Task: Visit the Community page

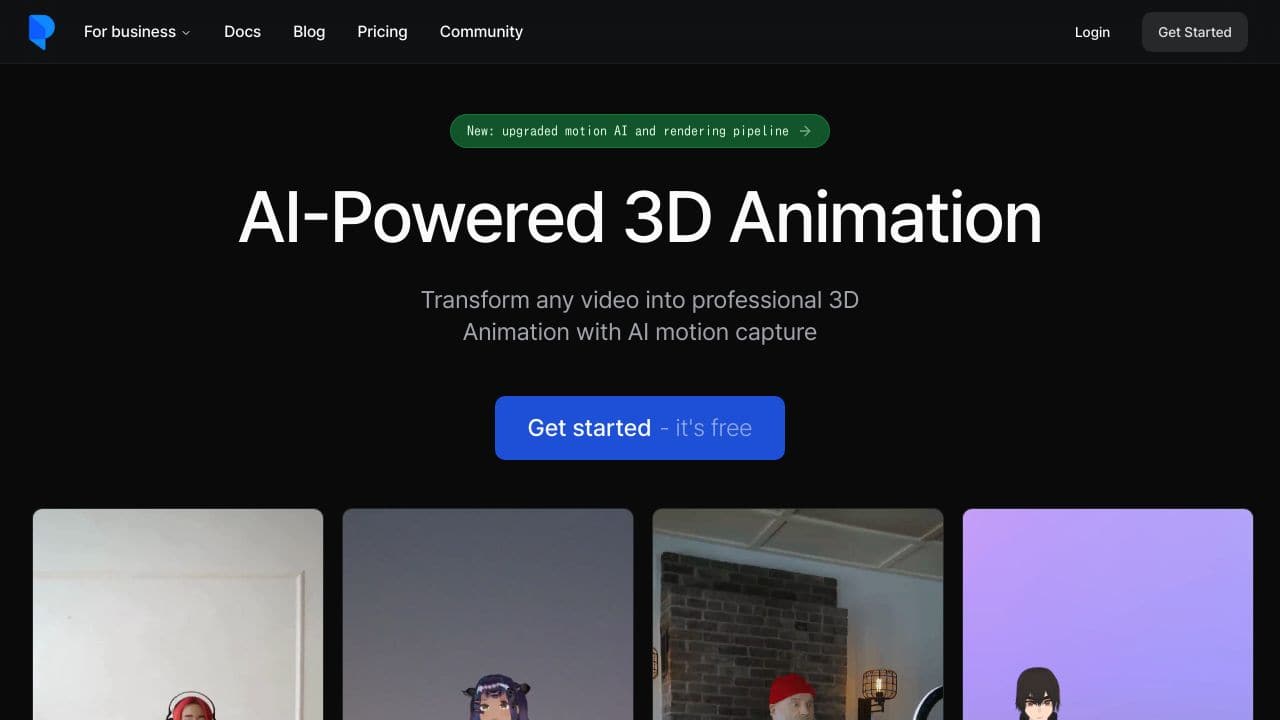Action: [481, 32]
